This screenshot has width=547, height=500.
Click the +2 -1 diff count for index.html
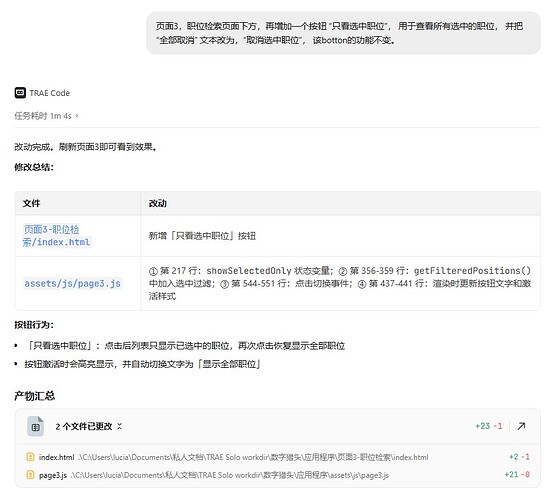coord(519,456)
